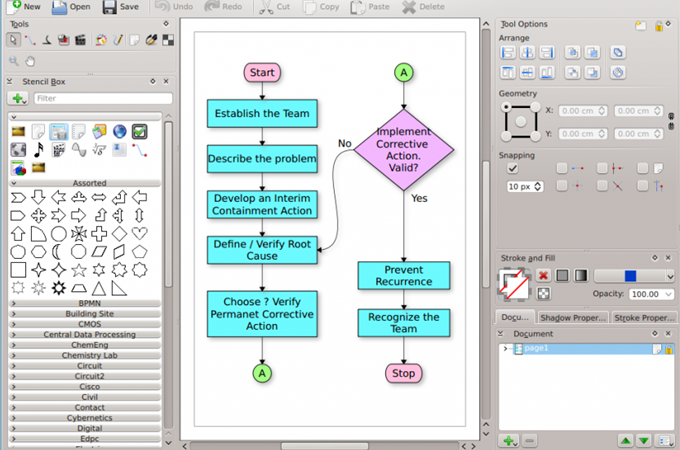Open the fill color dropdown arrow
This screenshot has width=680, height=450.
669,276
